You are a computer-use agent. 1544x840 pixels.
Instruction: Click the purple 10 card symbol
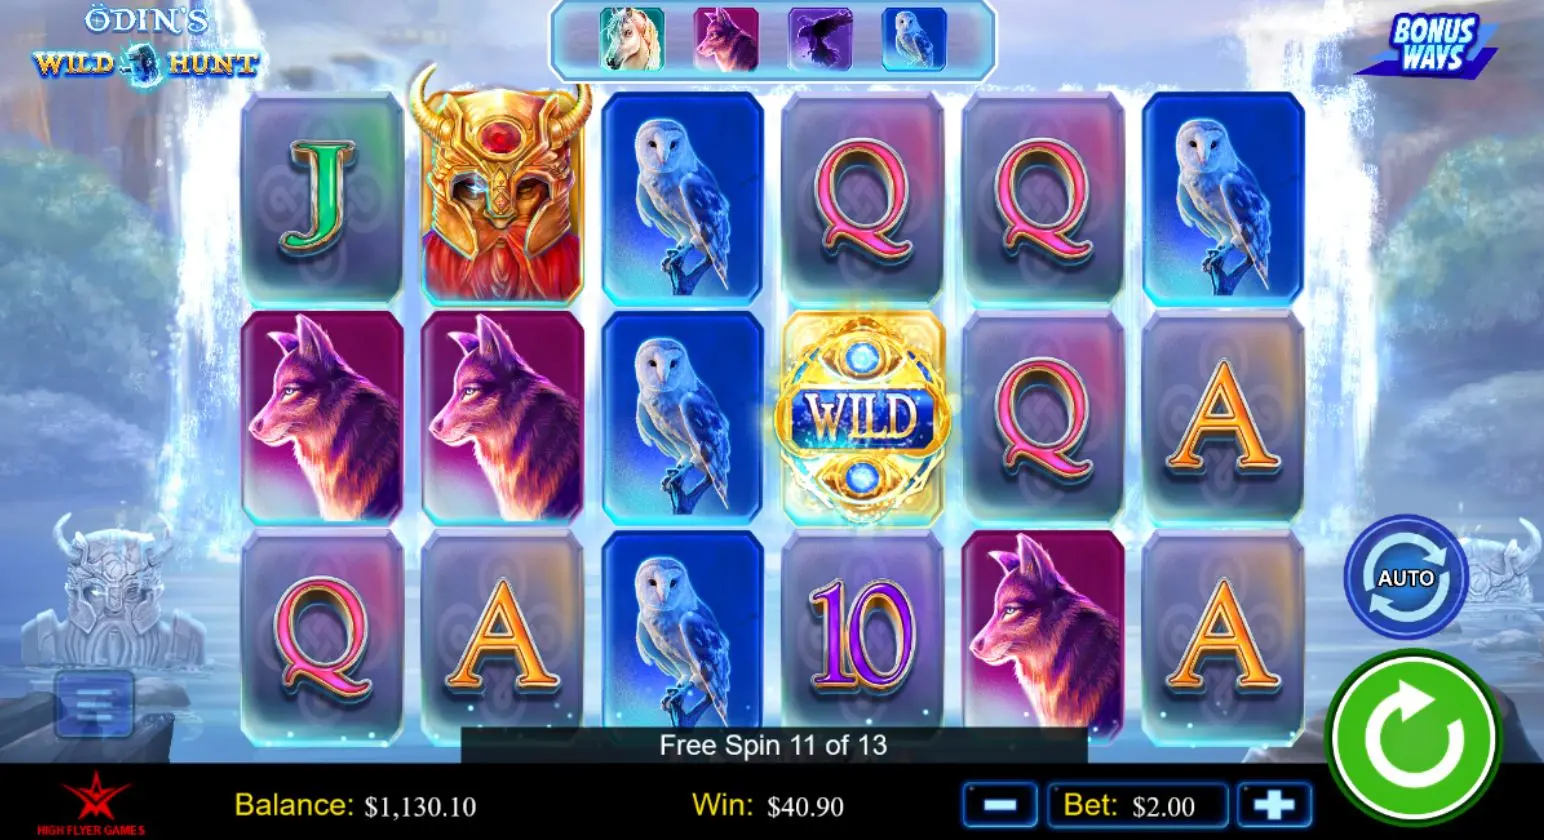pyautogui.click(x=862, y=636)
